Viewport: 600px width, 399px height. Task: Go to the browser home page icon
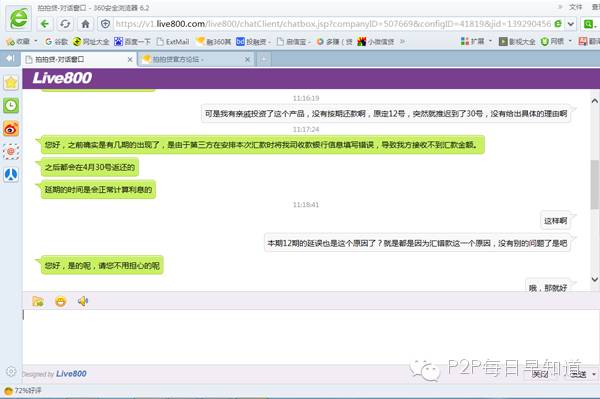point(85,24)
